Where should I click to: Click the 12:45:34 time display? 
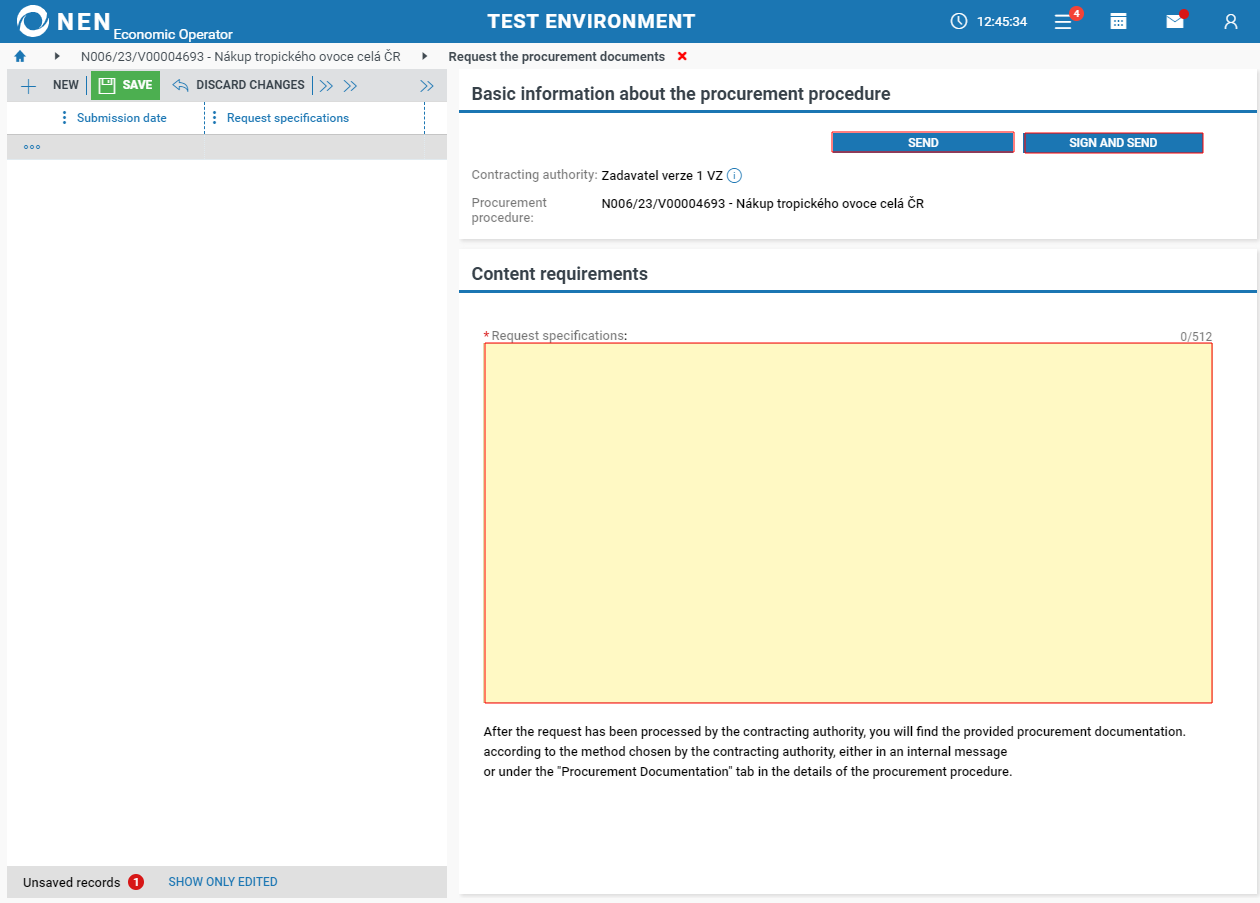pyautogui.click(x=1002, y=21)
